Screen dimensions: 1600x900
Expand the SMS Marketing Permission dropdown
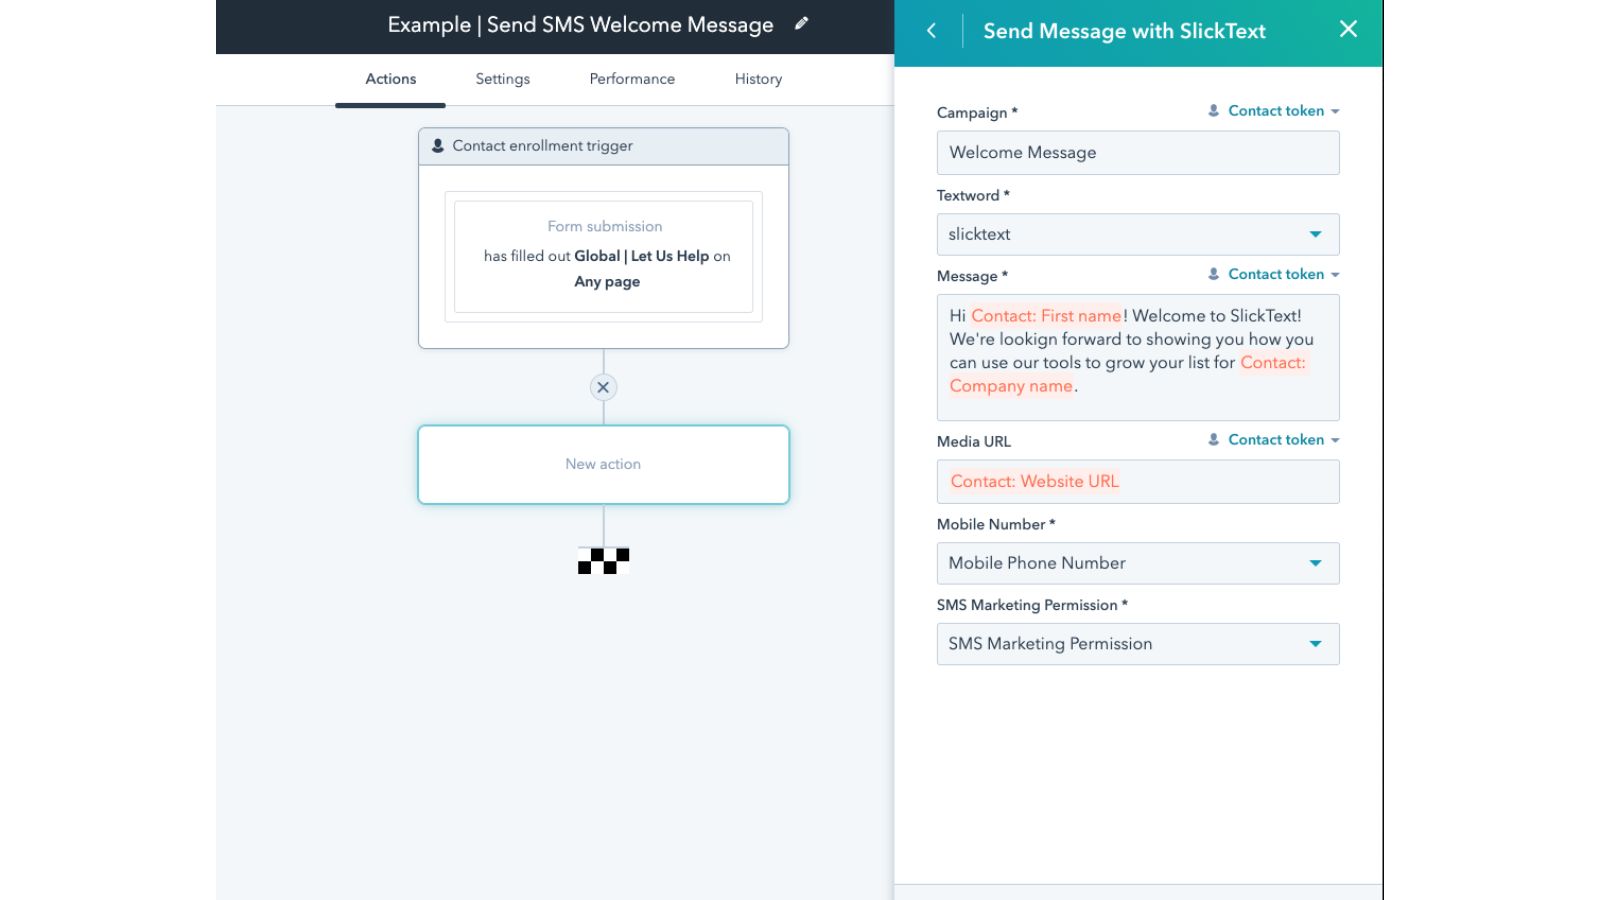[x=1137, y=644]
